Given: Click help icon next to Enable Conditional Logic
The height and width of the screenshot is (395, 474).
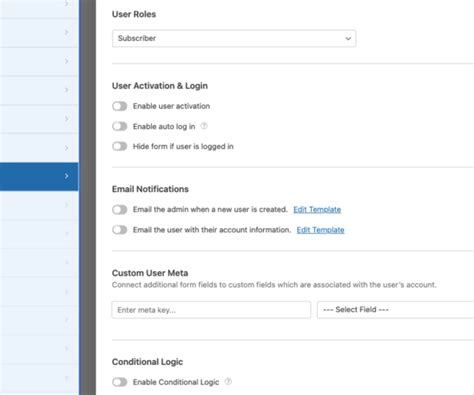Looking at the screenshot, I should (228, 381).
